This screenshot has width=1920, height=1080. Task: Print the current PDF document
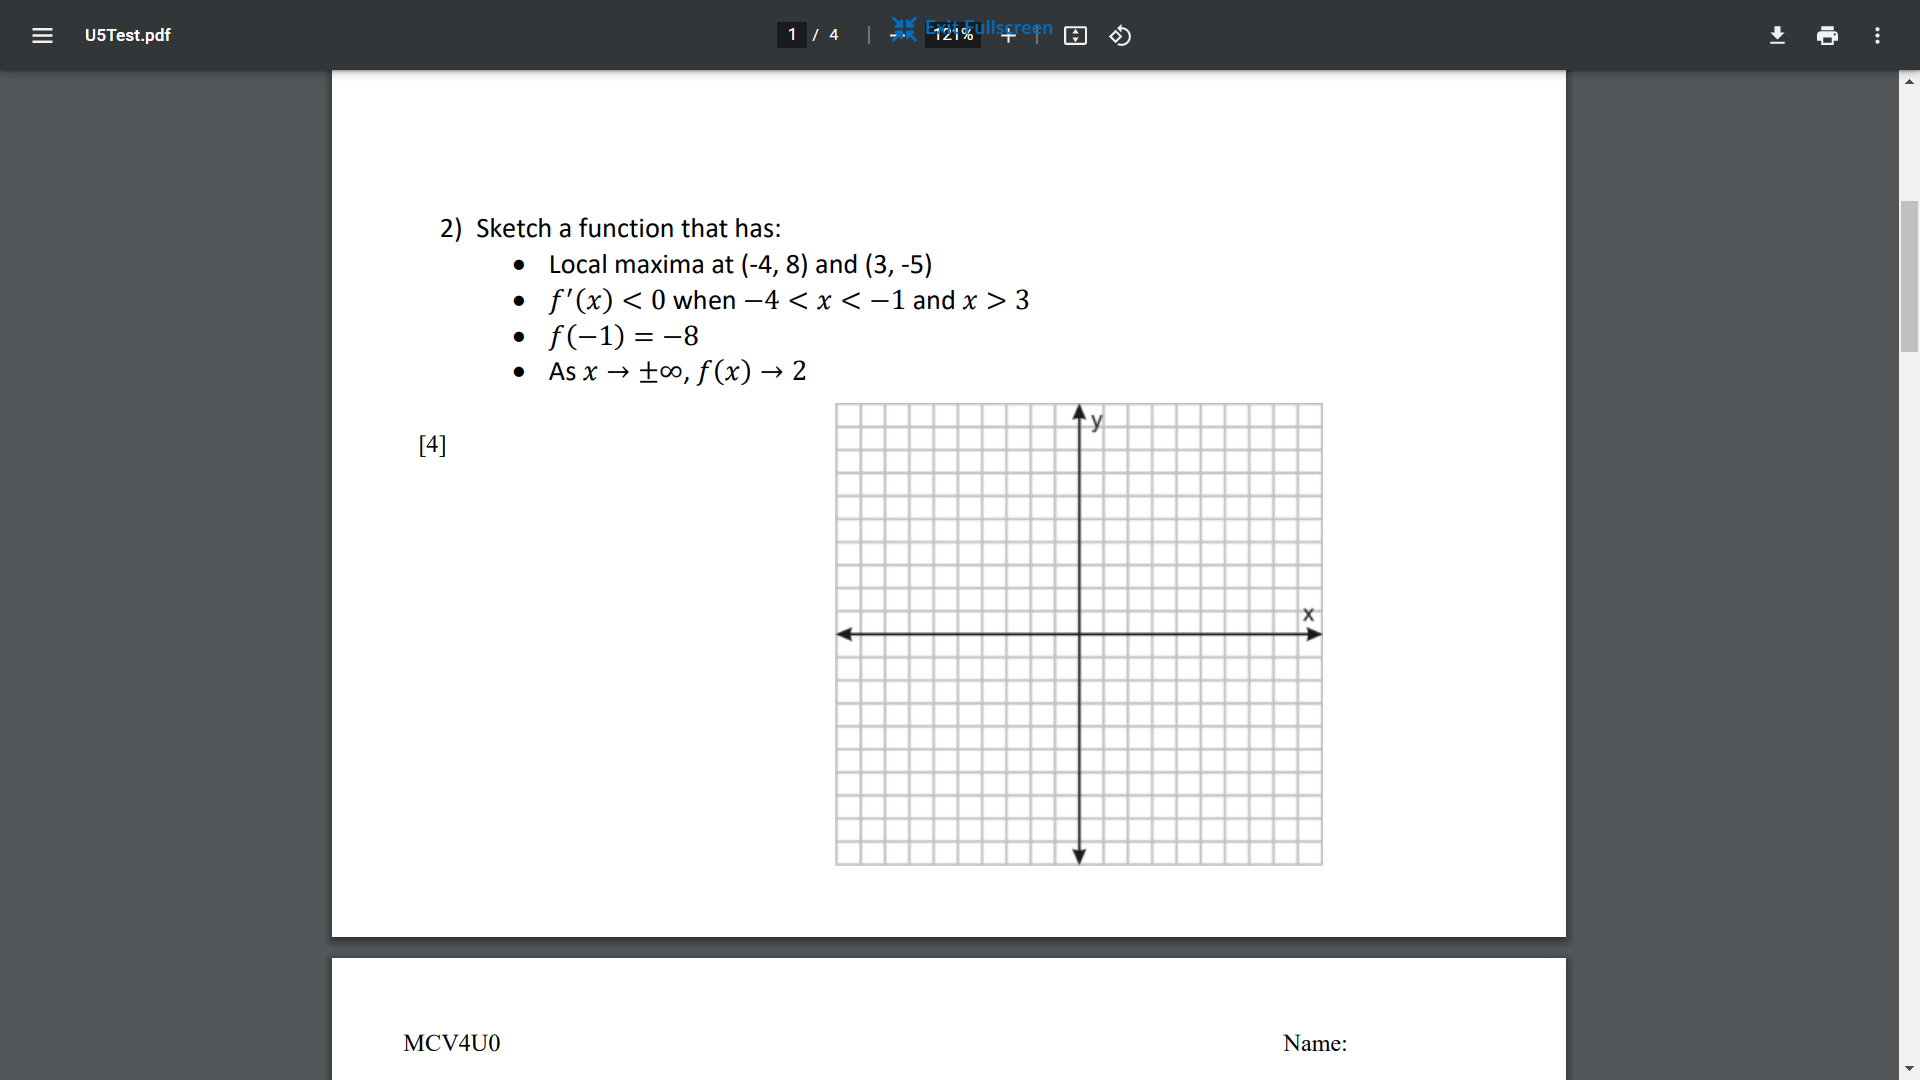1827,35
